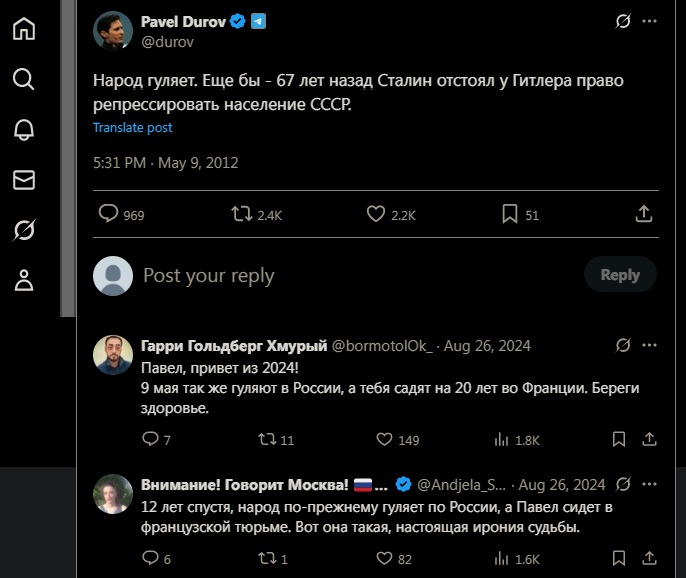
Task: Repost Pavel Durov's post
Action: click(x=242, y=213)
